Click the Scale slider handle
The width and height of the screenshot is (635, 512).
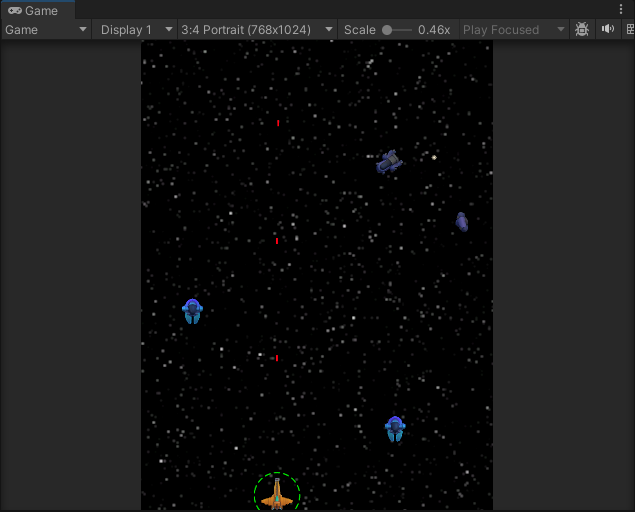[388, 30]
